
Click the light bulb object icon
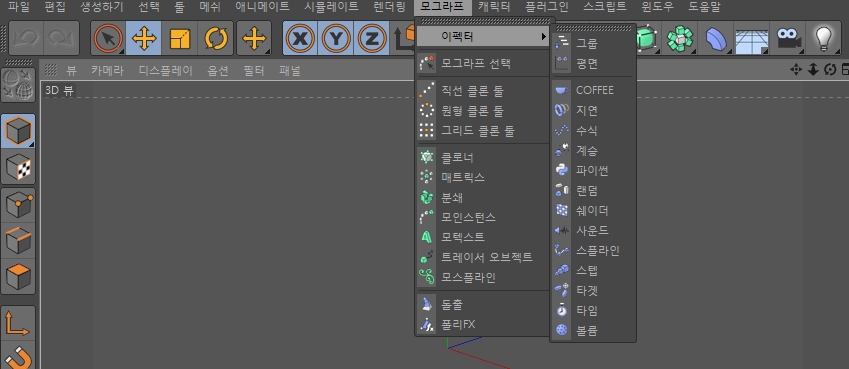pyautogui.click(x=824, y=38)
